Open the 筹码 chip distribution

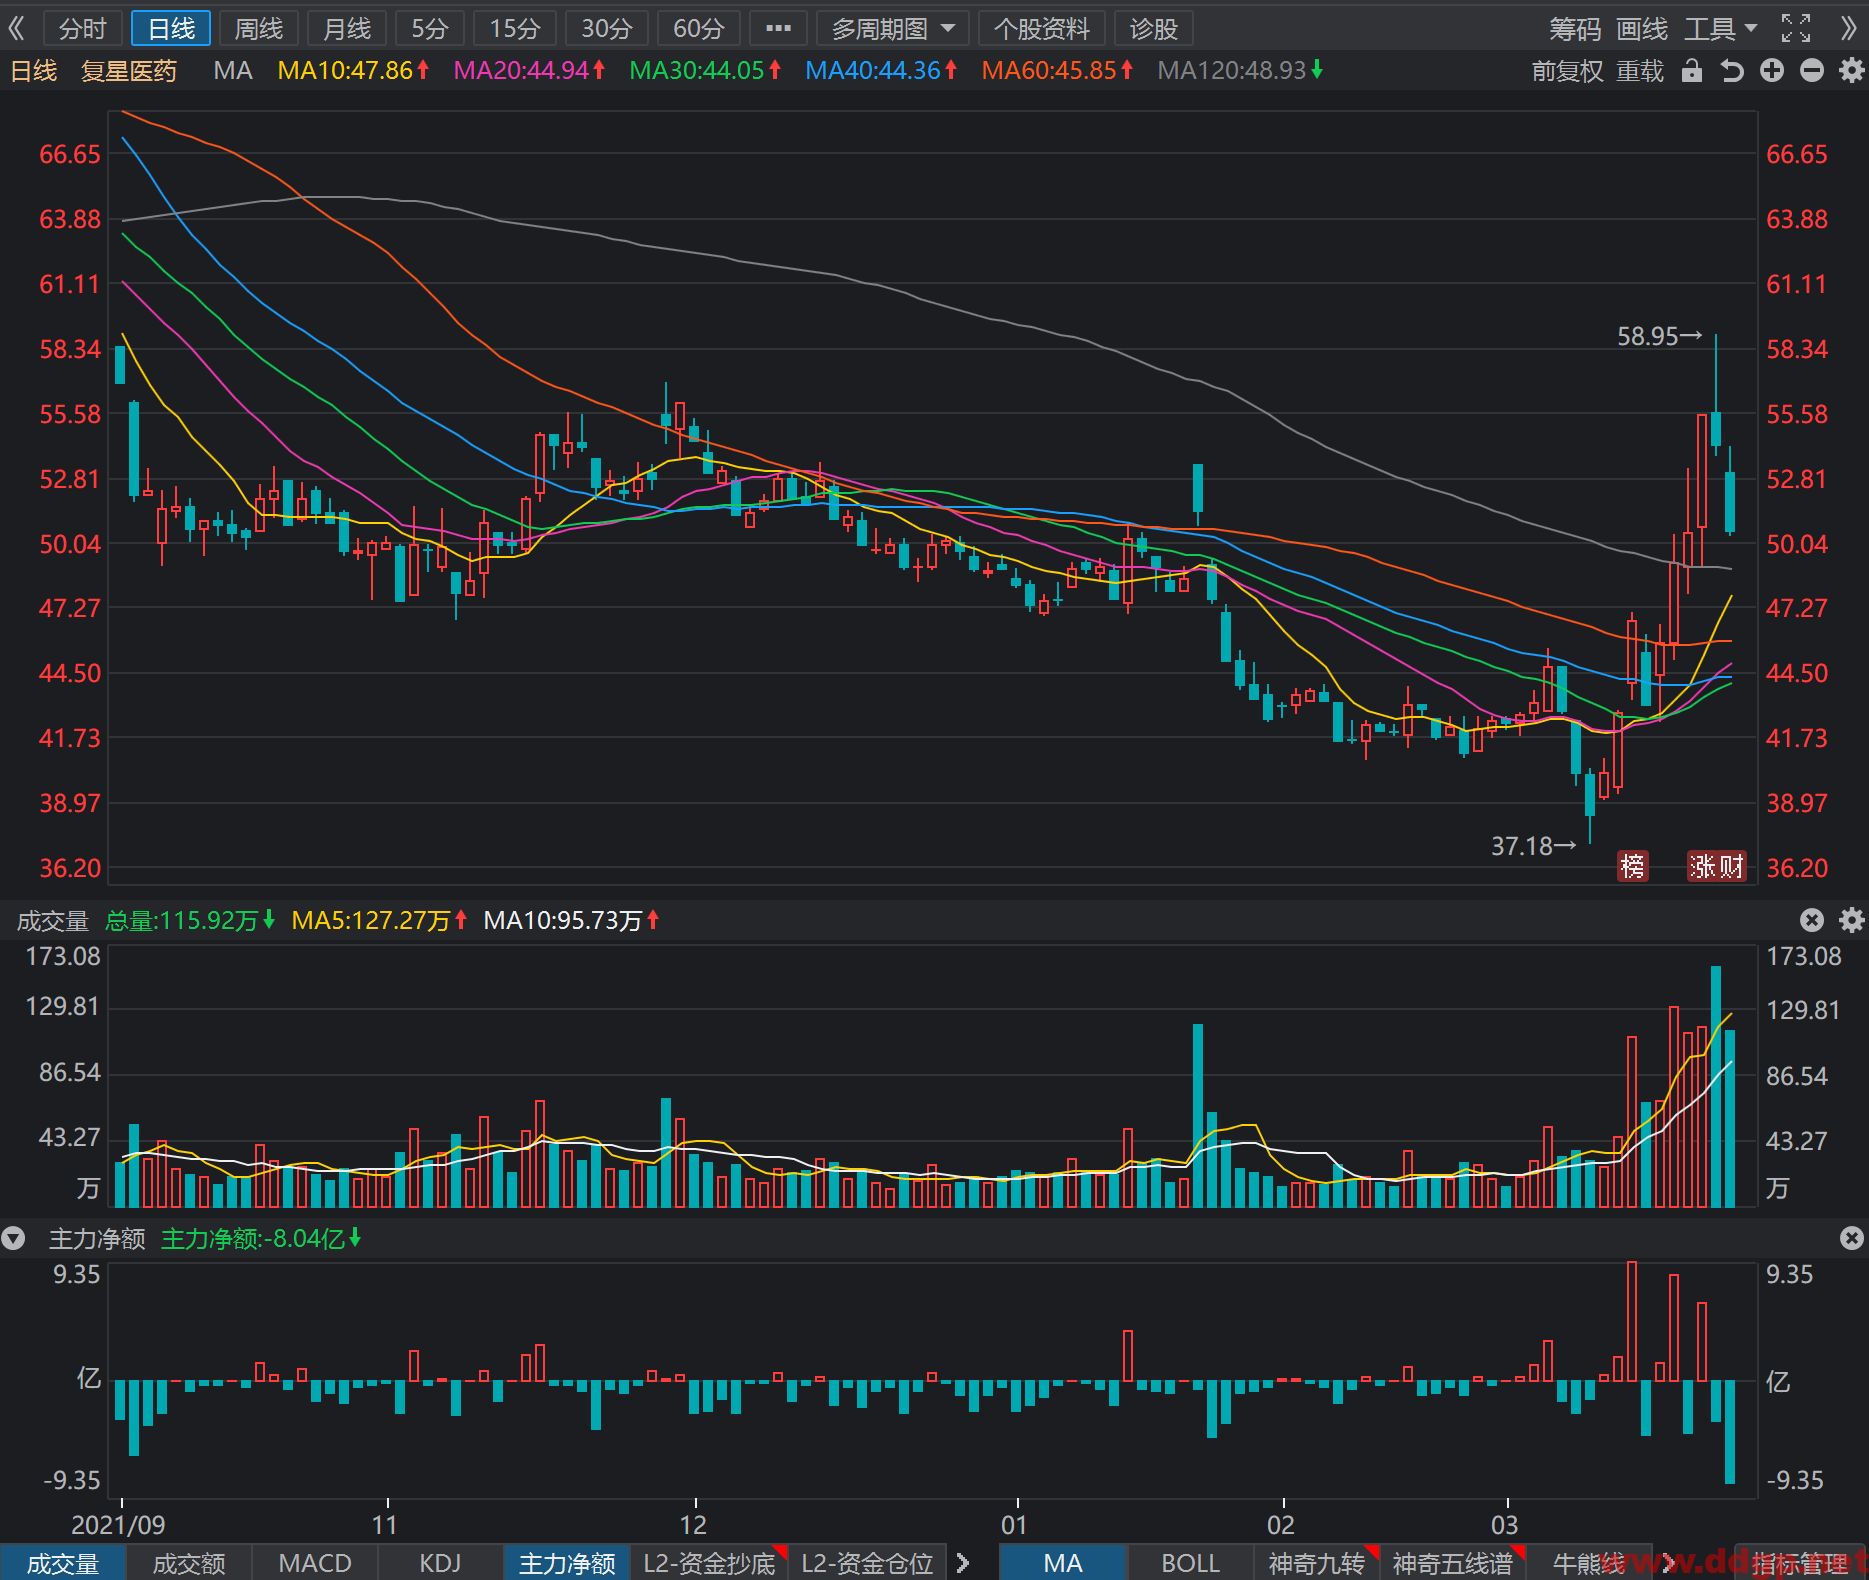tap(1575, 28)
